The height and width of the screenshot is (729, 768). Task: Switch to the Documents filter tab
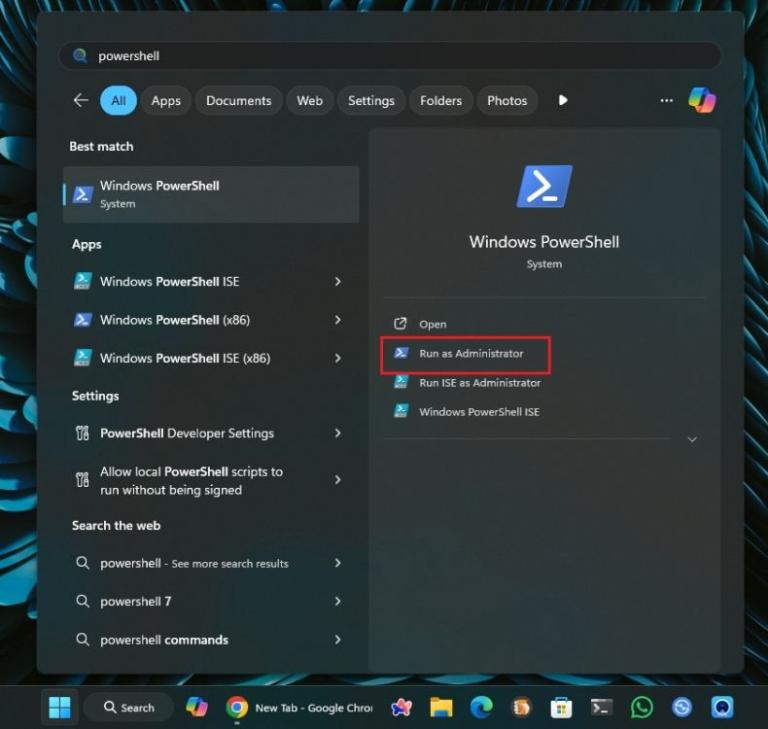[x=239, y=100]
